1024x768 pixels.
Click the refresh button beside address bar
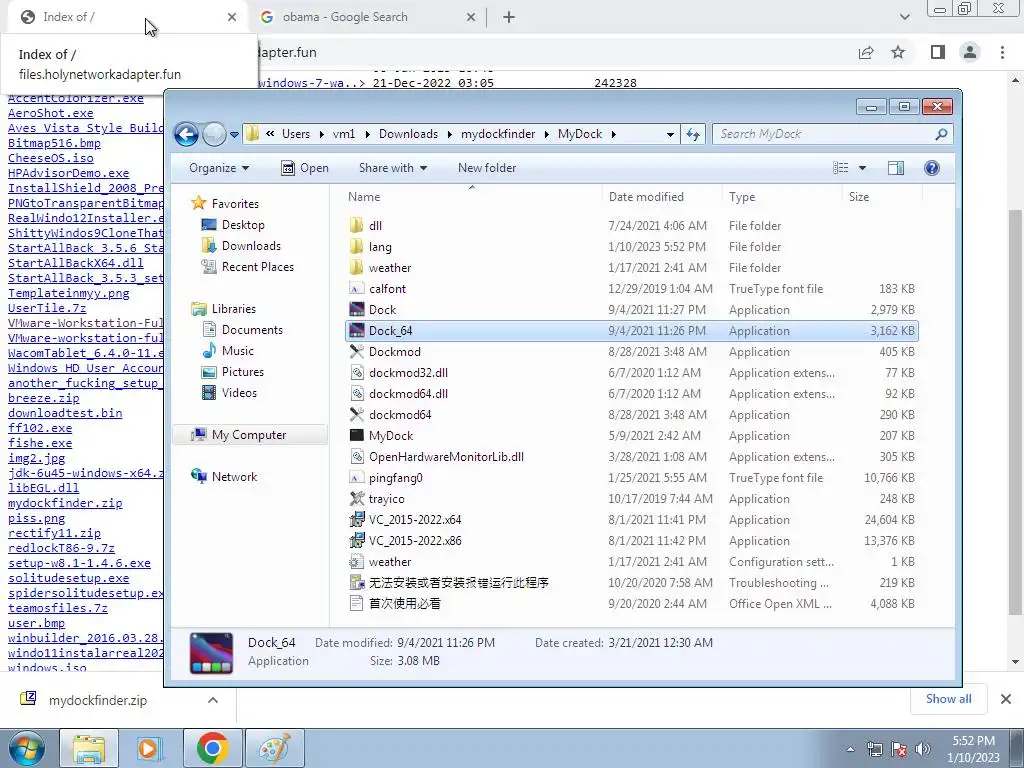(x=693, y=135)
